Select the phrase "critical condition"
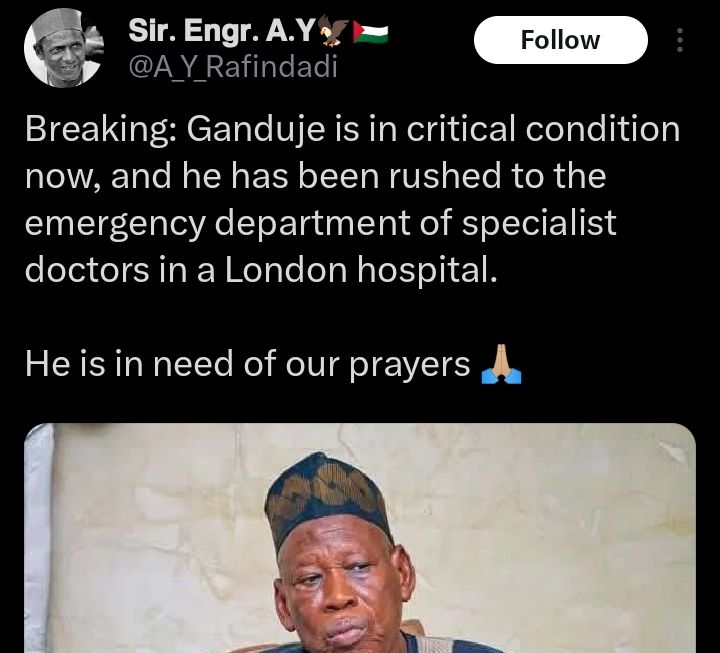This screenshot has height=653, width=720. coord(543,129)
